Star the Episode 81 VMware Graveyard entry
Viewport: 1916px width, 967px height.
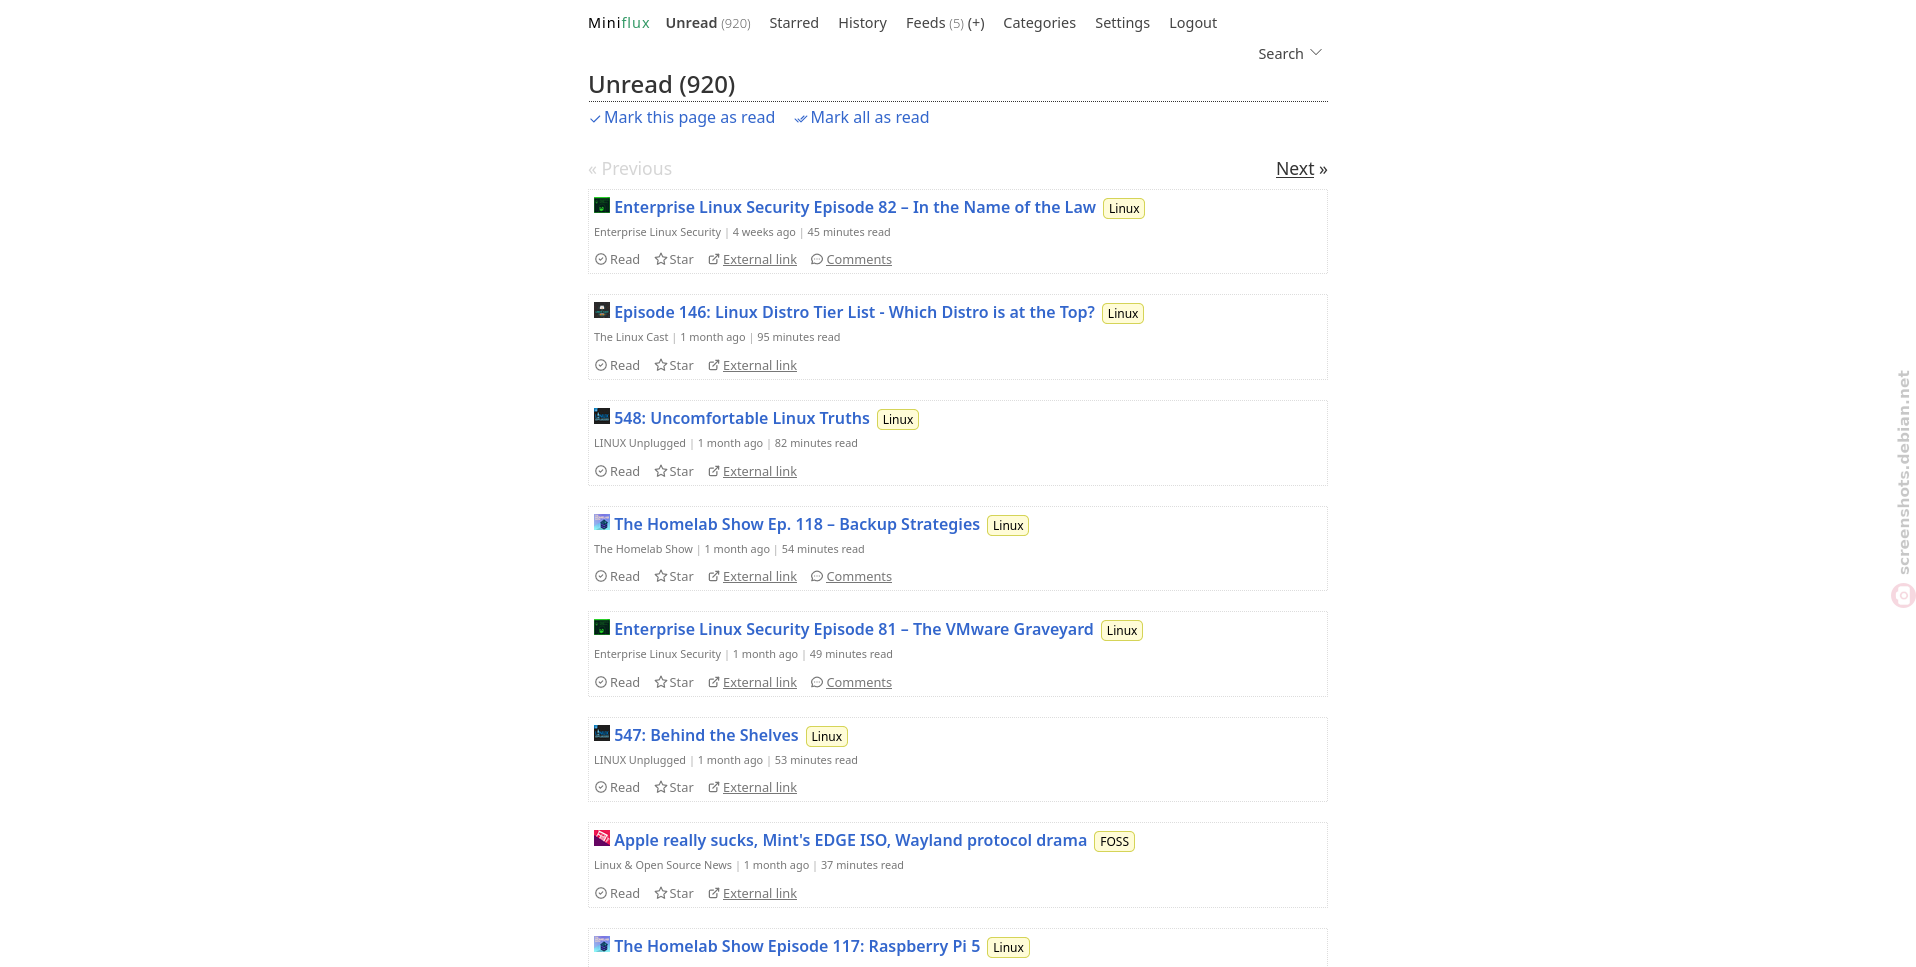(674, 683)
